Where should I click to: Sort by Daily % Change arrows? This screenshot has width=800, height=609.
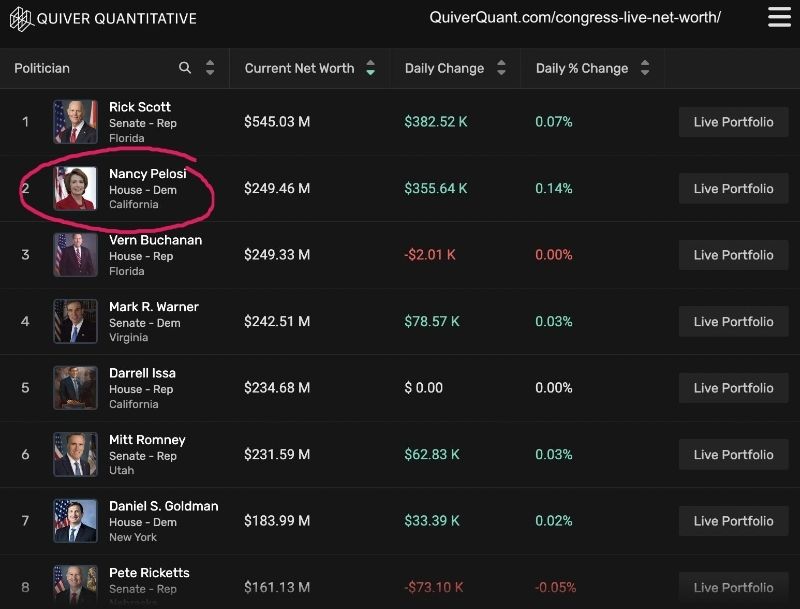pos(645,68)
